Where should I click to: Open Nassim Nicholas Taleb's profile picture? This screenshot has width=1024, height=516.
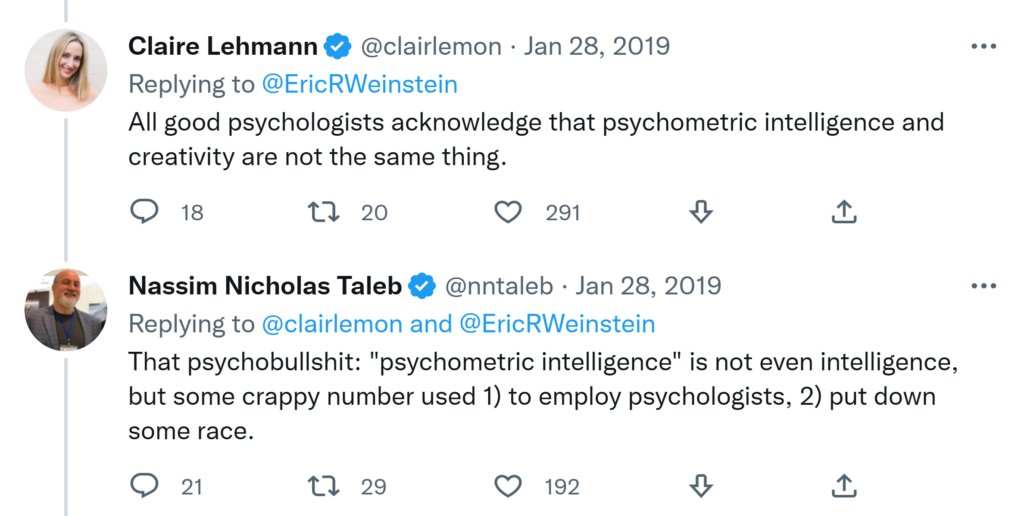tap(66, 309)
